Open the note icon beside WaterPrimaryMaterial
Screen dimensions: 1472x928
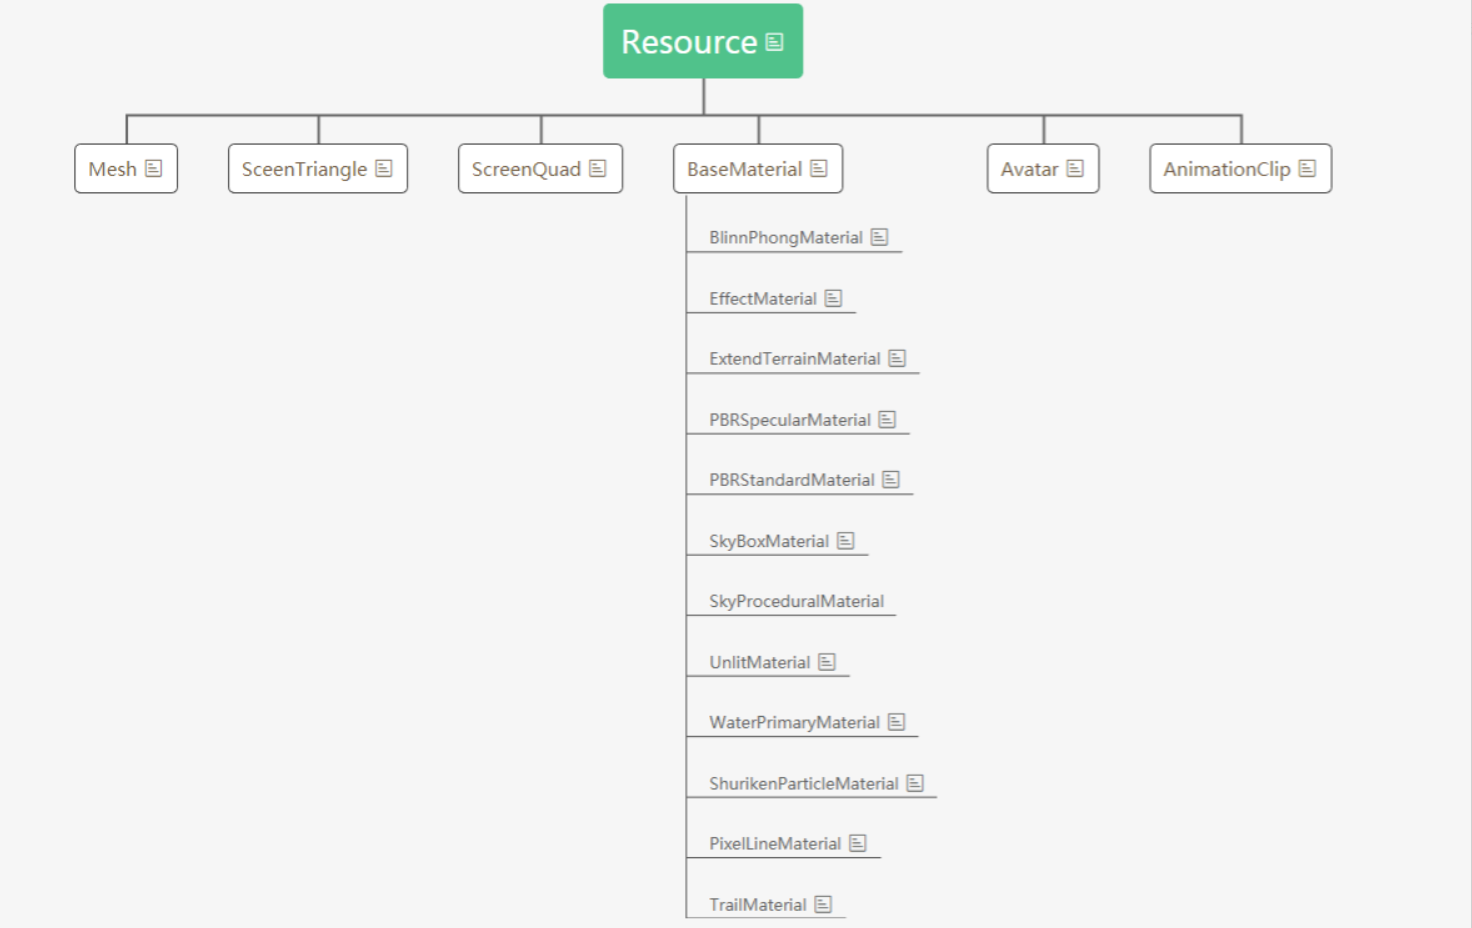[896, 721]
